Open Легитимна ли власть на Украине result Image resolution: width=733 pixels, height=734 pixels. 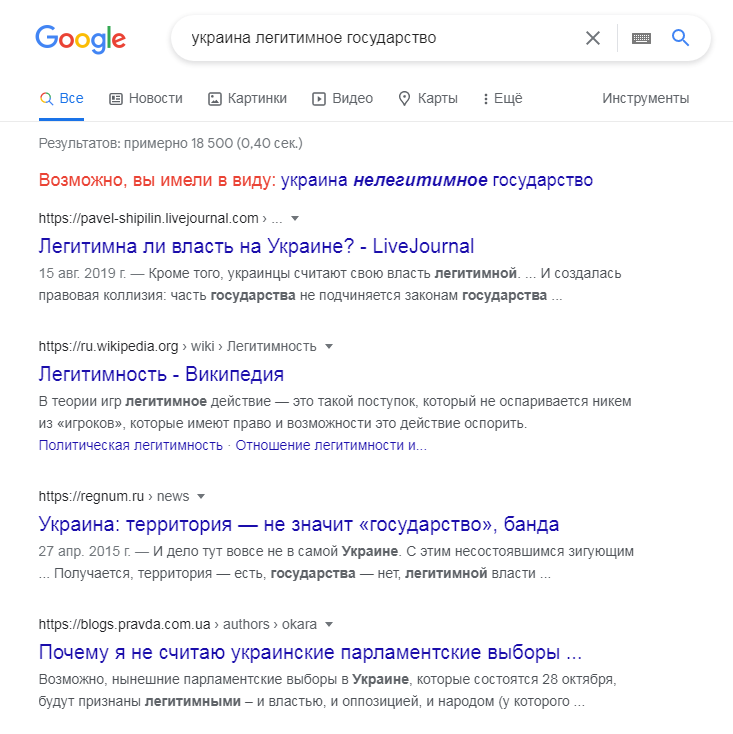256,246
